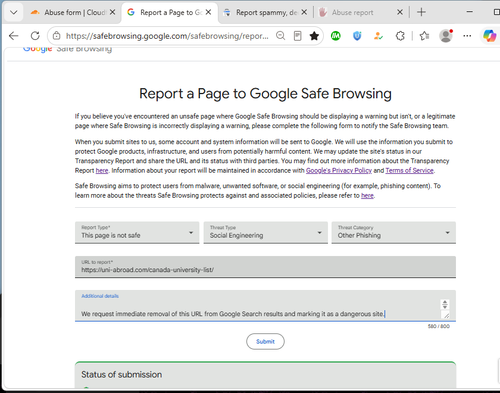500x393 pixels.
Task: Open a new browser tab
Action: click(x=421, y=12)
